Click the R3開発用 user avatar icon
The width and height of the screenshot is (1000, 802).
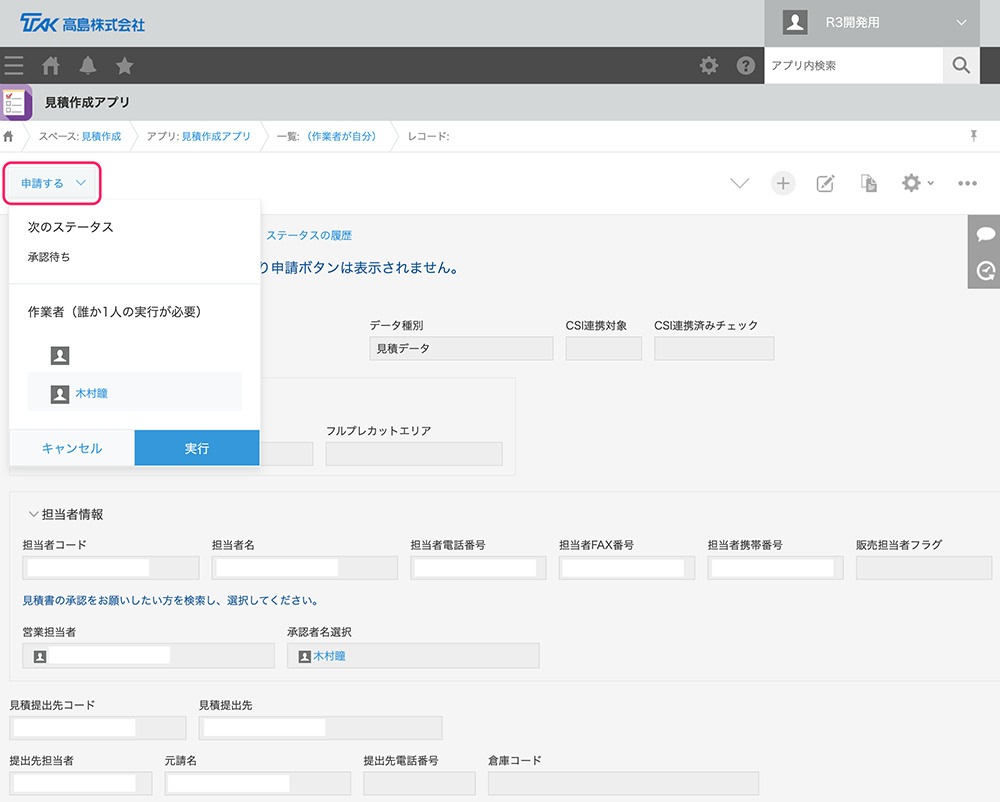[795, 22]
